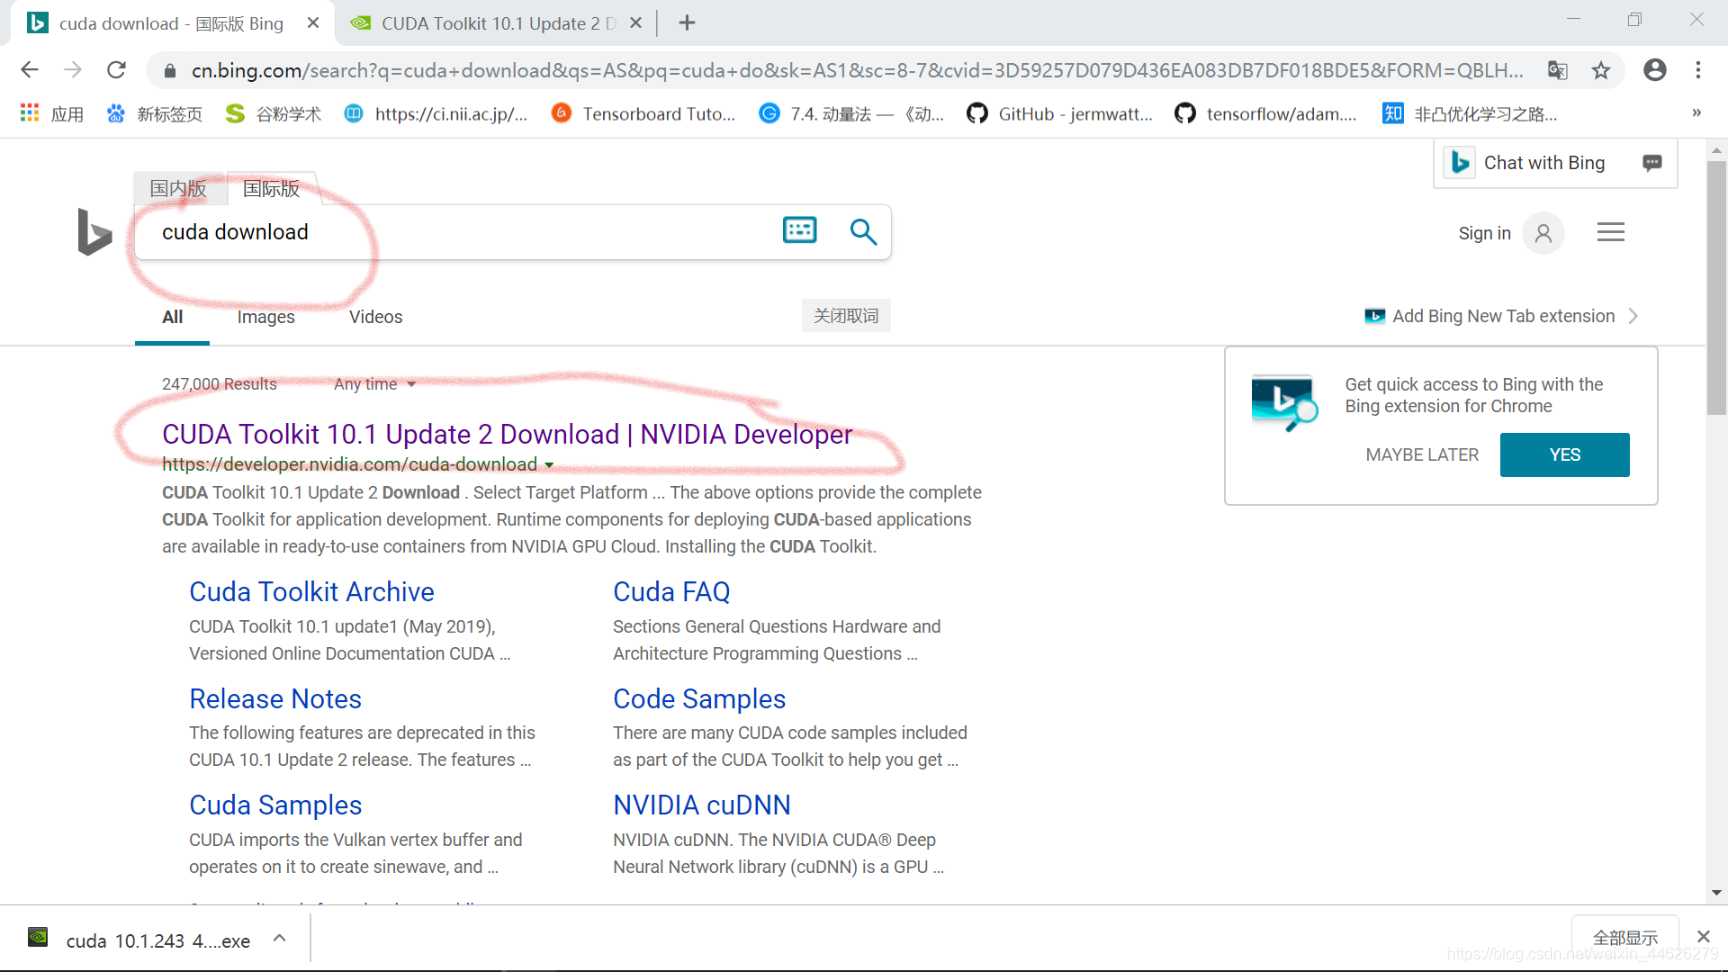Click the address bar URL
Screen dimensions: 1728x972
coord(857,70)
